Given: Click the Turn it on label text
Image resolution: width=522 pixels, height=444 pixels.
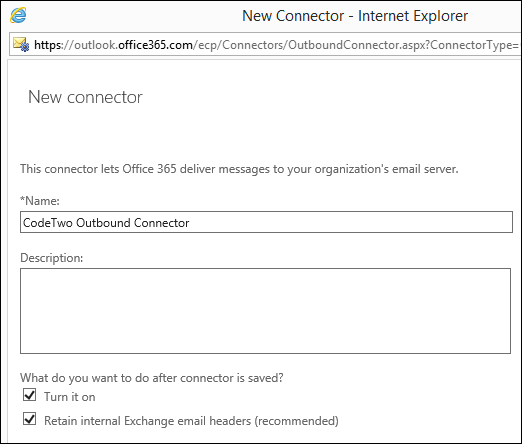Looking at the screenshot, I should point(70,397).
